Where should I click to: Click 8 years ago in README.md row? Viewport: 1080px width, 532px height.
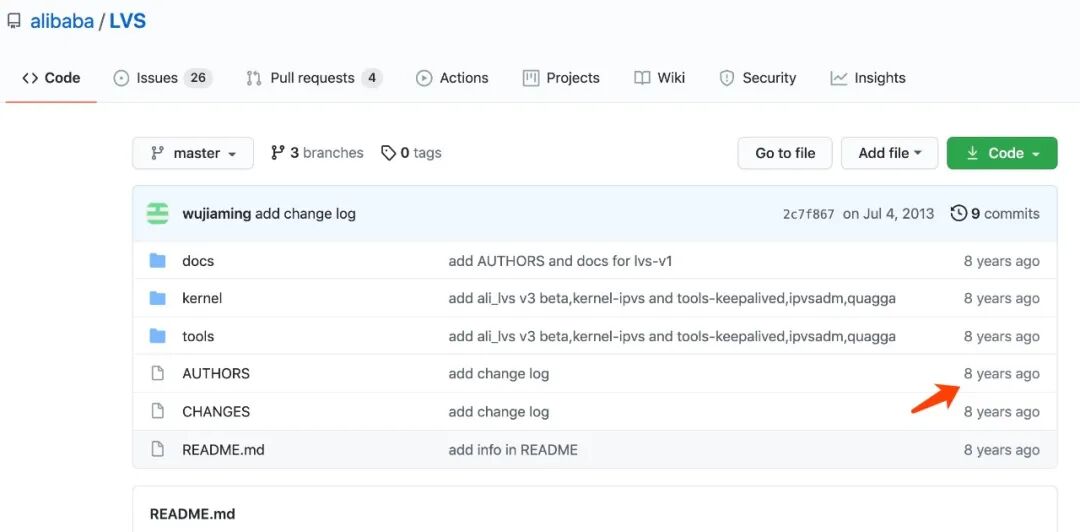(1001, 450)
